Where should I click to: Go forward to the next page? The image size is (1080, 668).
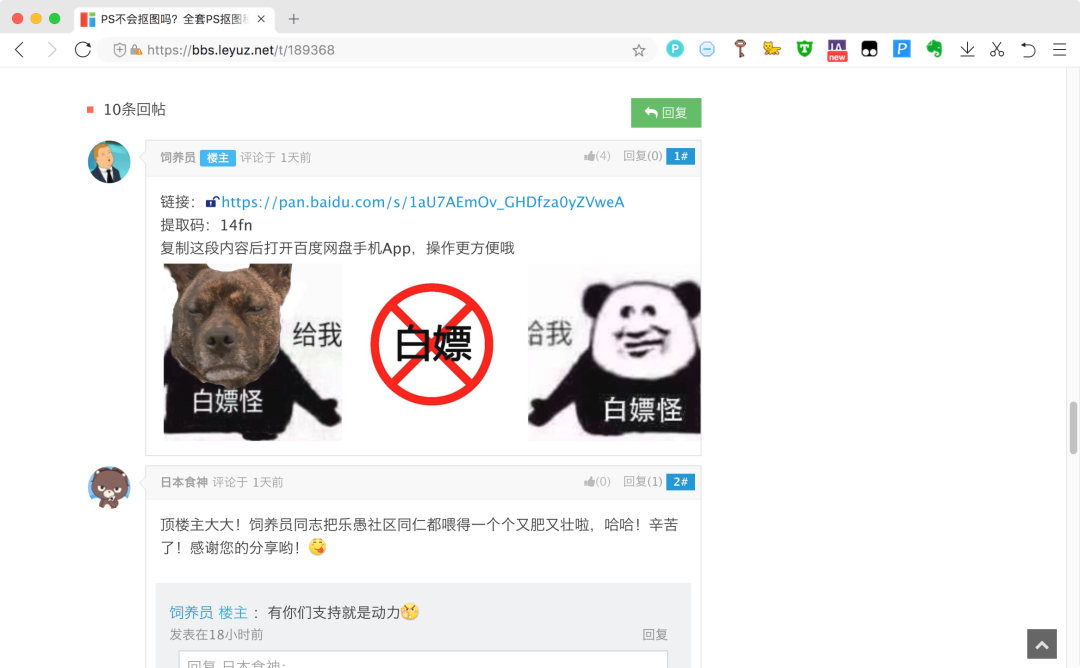point(52,50)
